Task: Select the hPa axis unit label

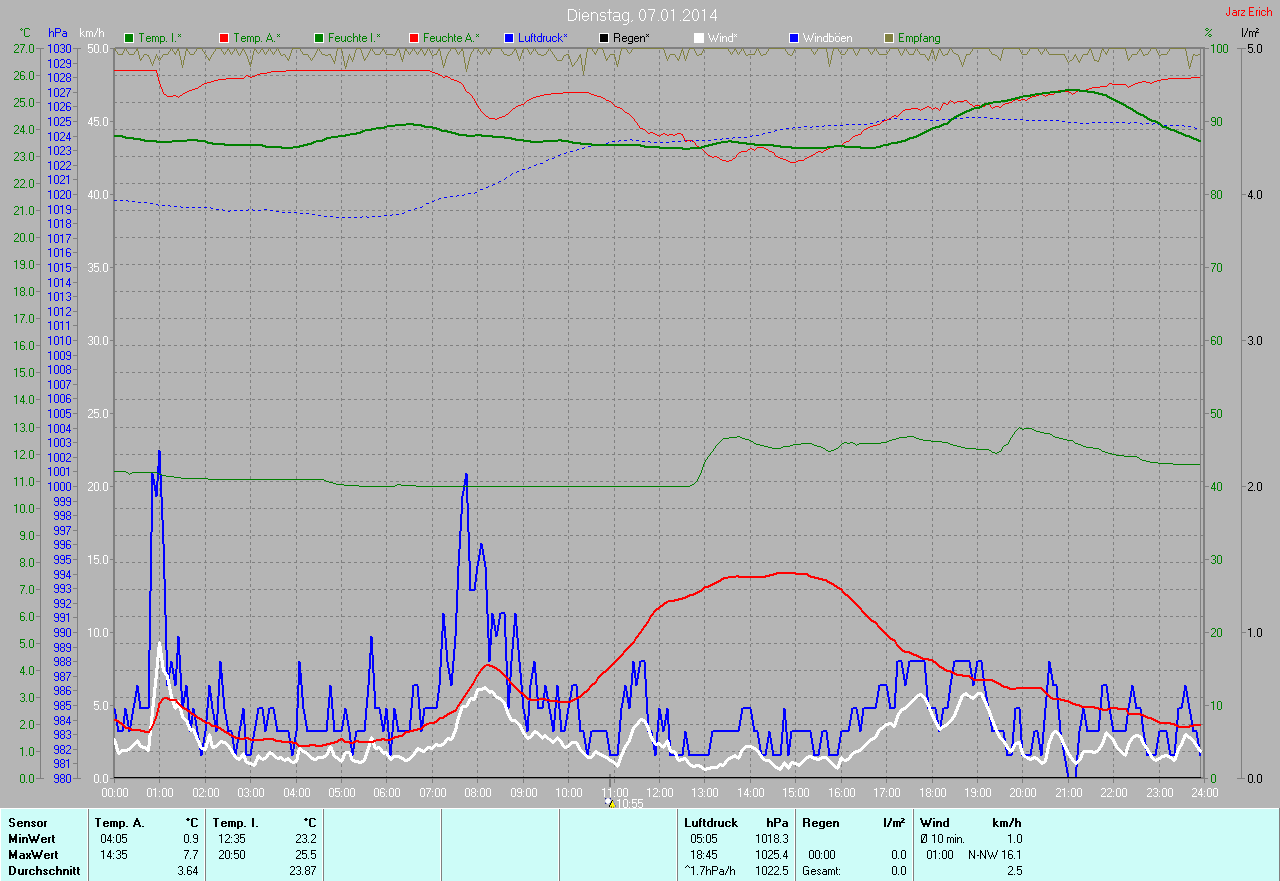Action: coord(58,33)
